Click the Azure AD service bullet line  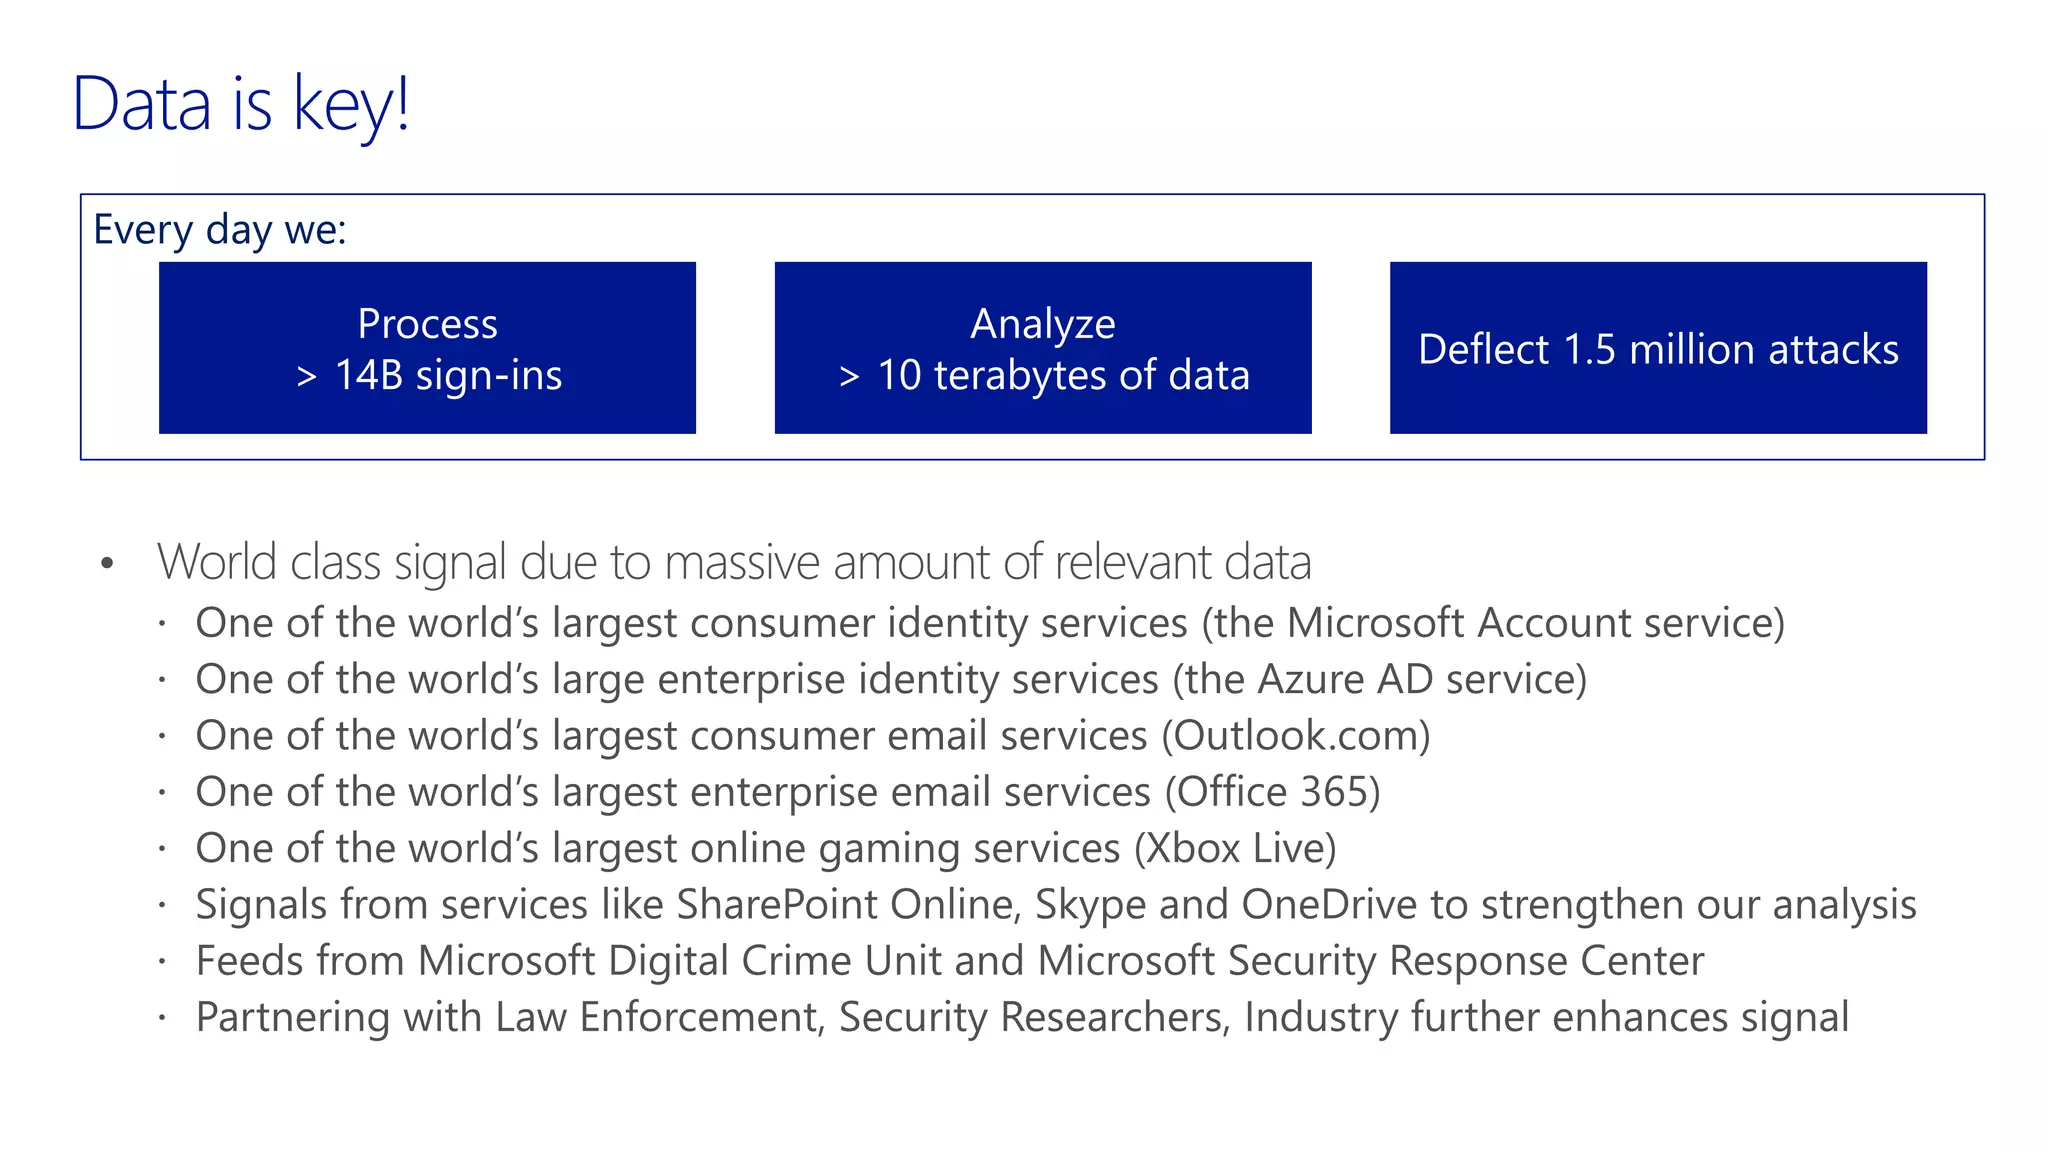coord(891,680)
